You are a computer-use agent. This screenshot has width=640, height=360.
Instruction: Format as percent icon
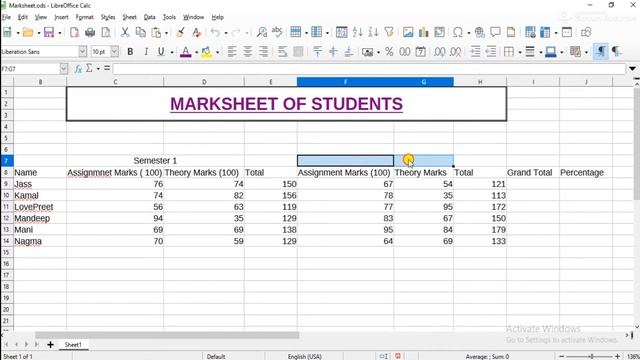click(389, 51)
